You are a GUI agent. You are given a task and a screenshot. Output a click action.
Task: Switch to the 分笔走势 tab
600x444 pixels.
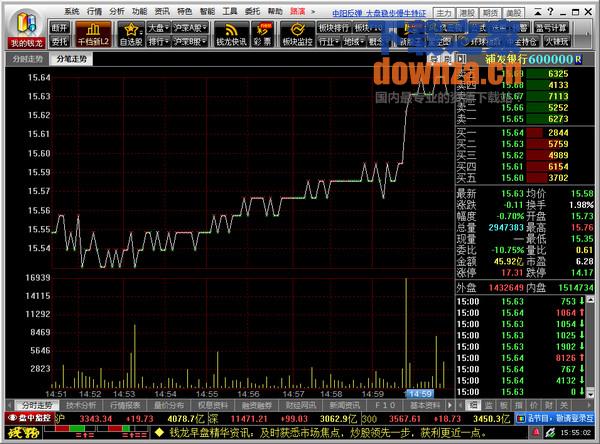(71, 60)
